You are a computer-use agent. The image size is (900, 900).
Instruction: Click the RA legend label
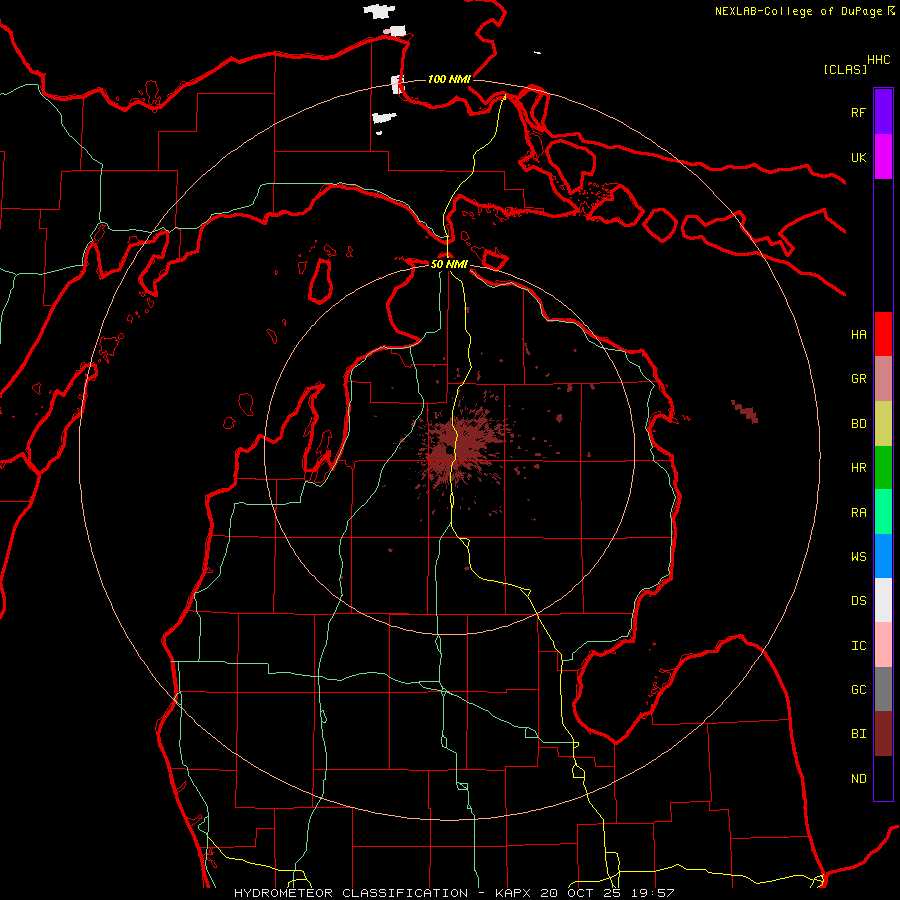(859, 513)
